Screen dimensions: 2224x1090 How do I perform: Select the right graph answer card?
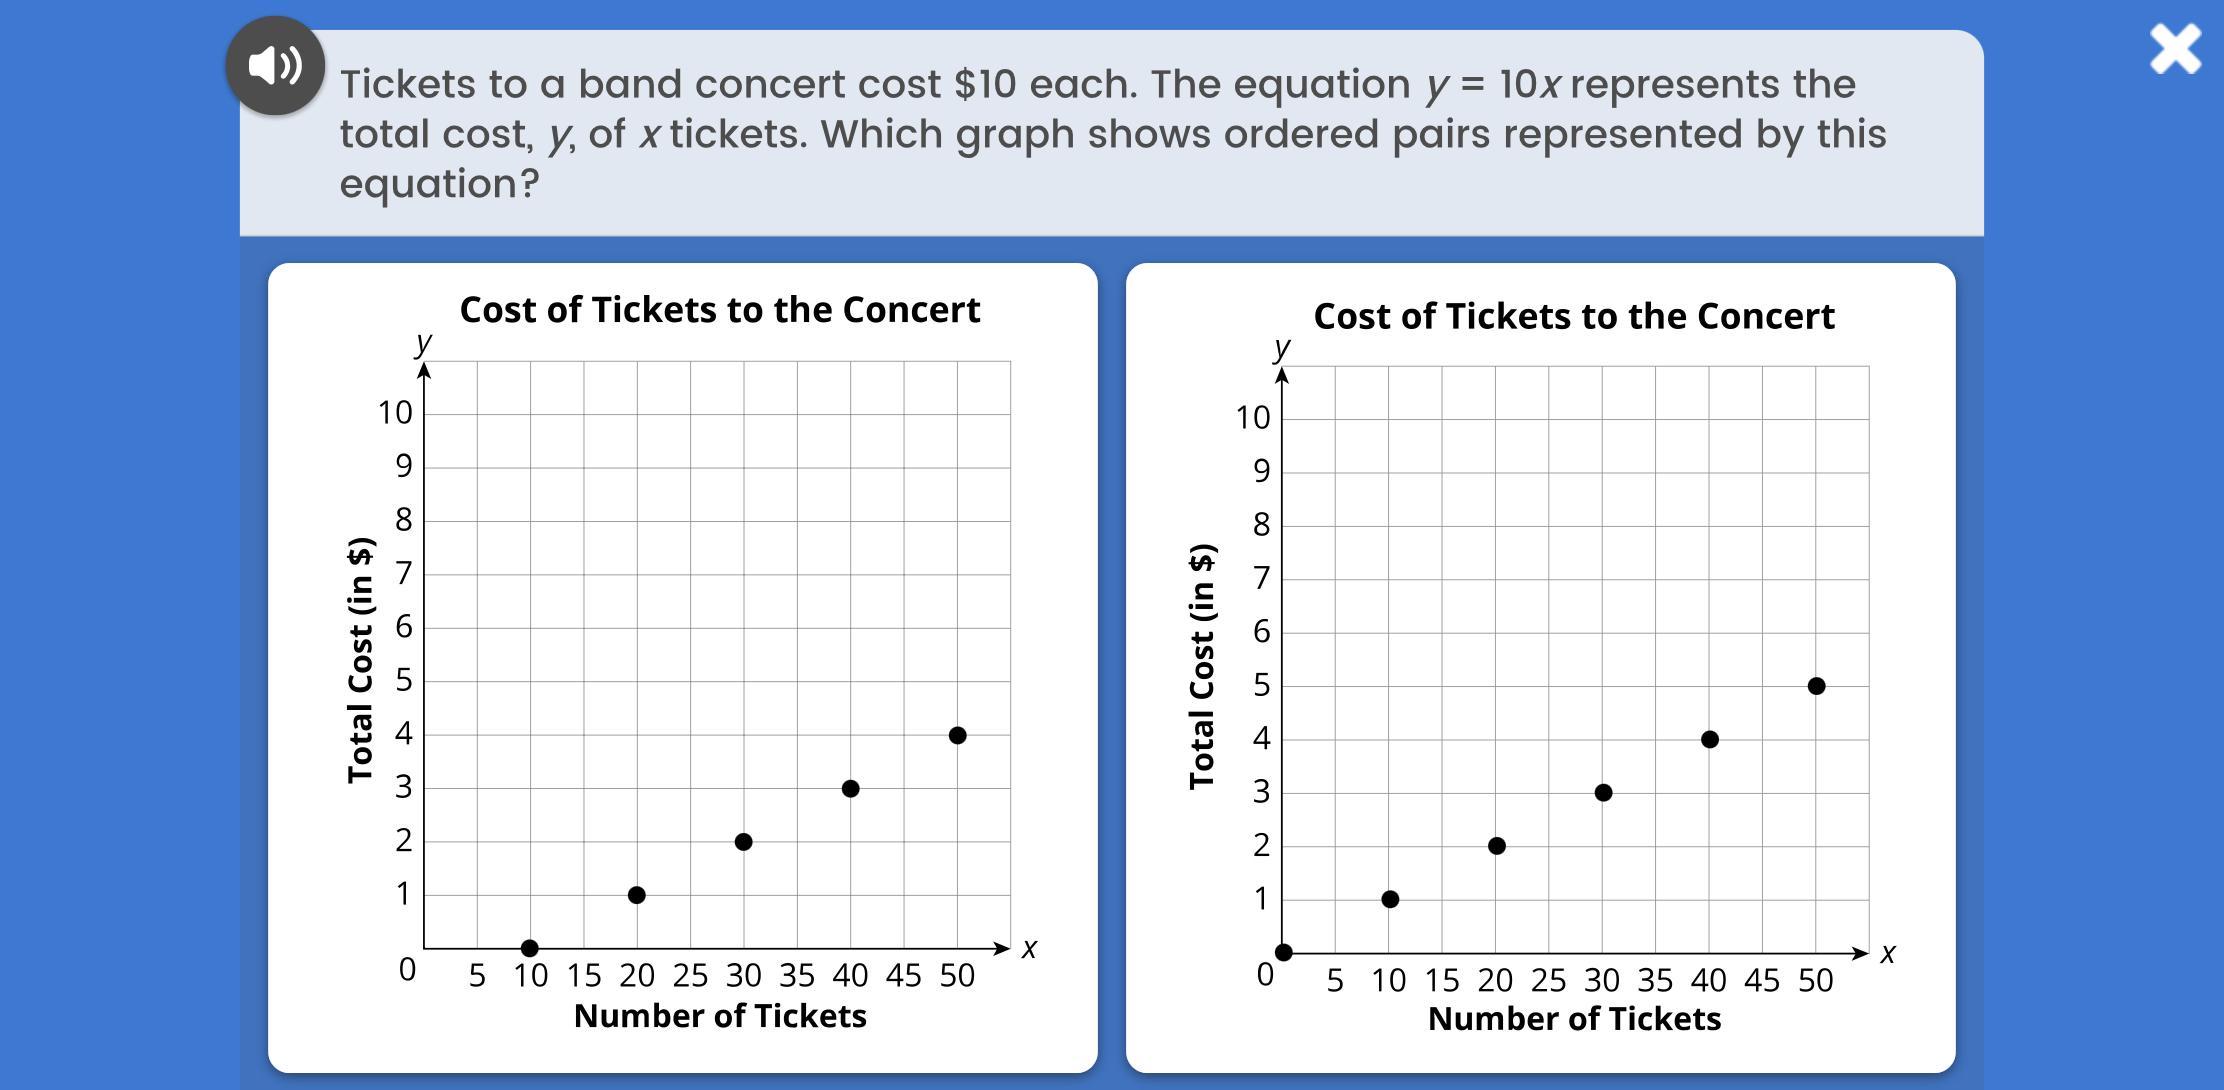pos(1541,668)
